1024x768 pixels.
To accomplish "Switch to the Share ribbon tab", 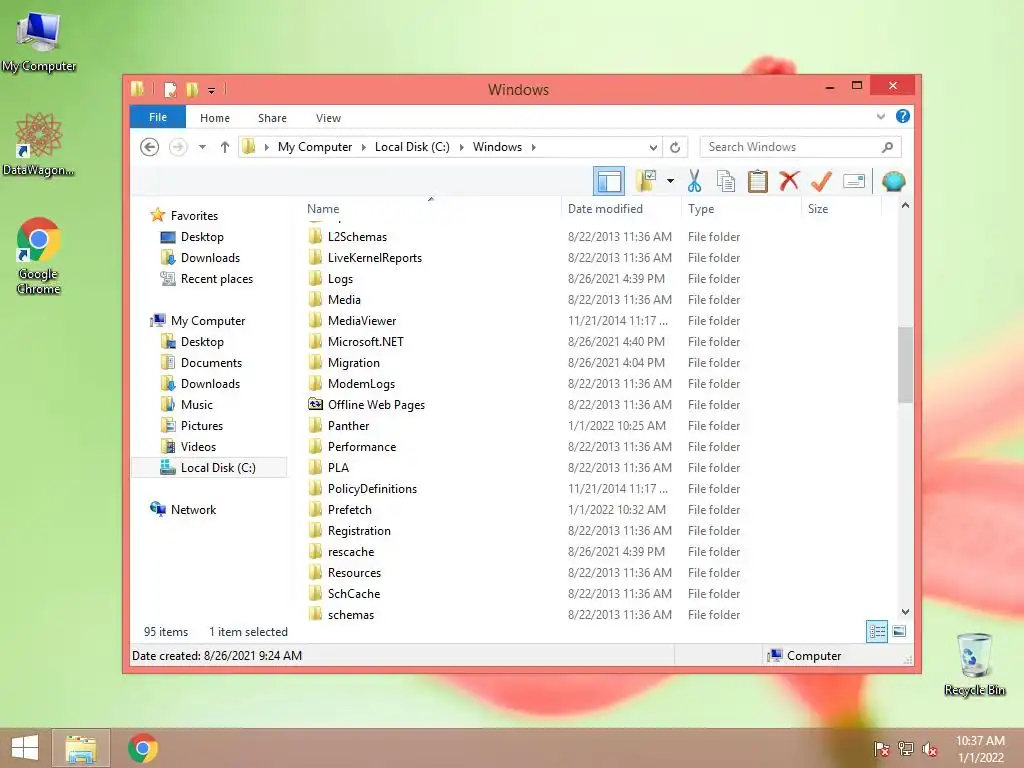I will pos(272,118).
